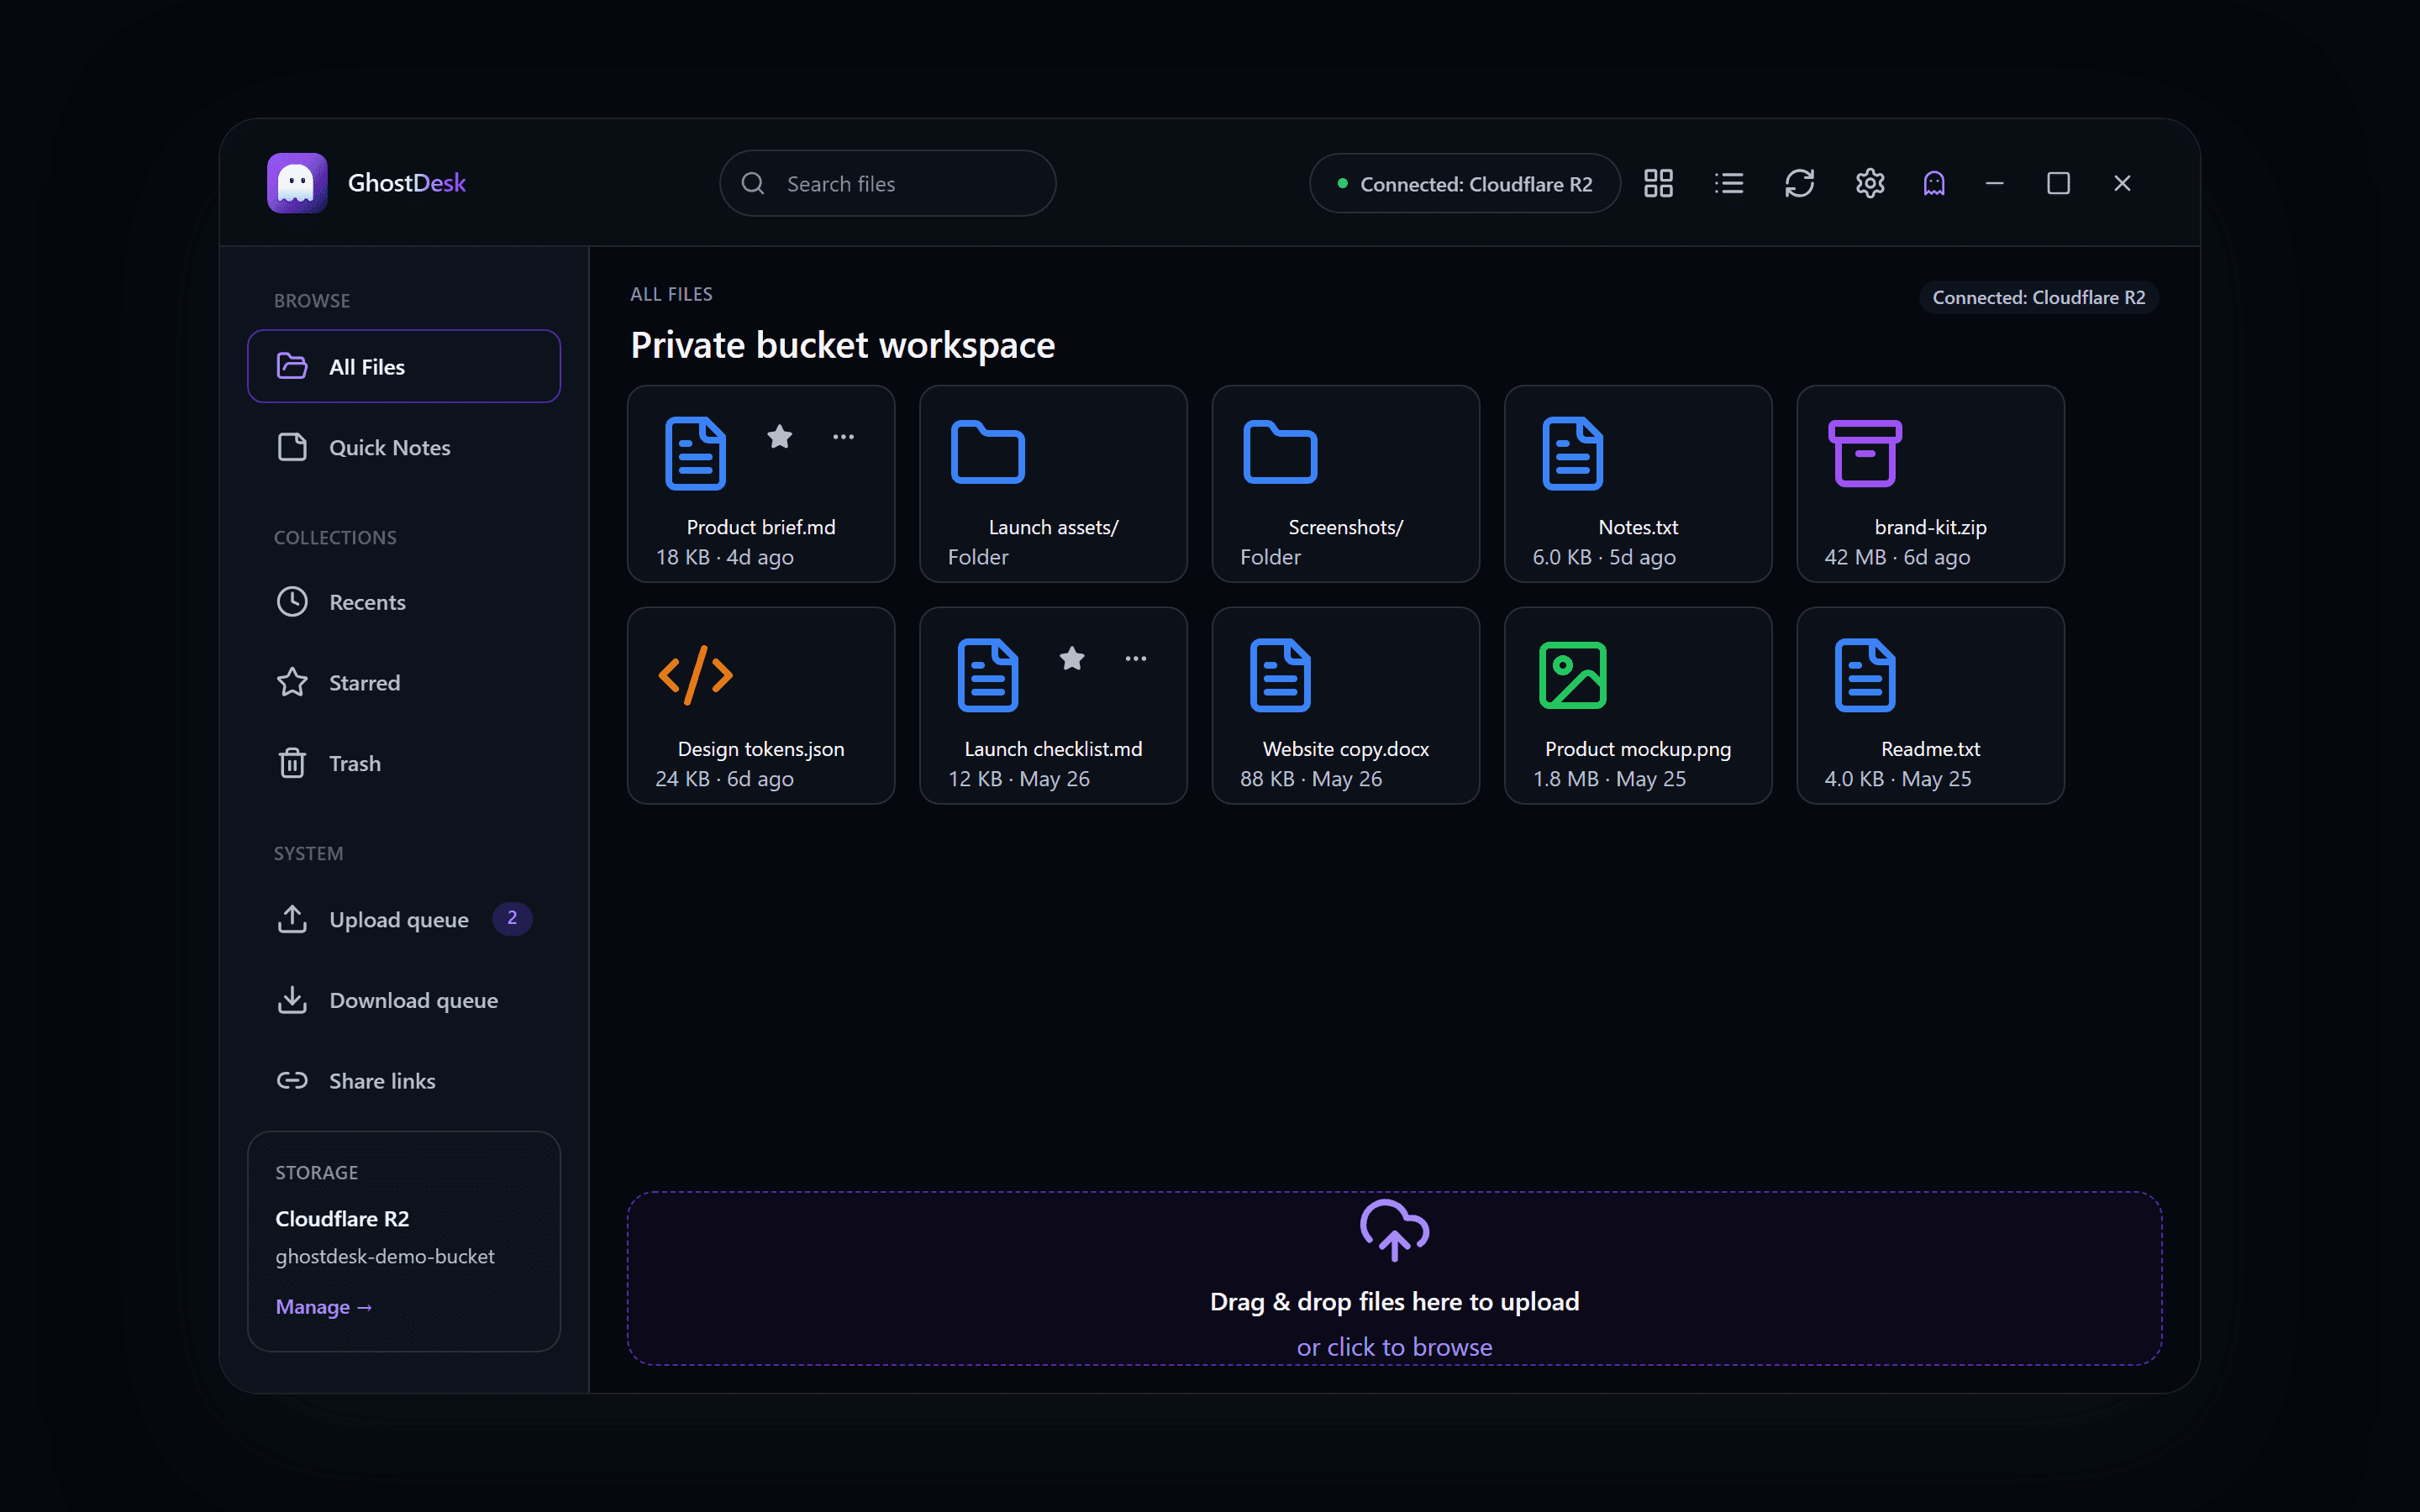Click the upload queue badge 2
2420x1512 pixels.
tap(512, 918)
